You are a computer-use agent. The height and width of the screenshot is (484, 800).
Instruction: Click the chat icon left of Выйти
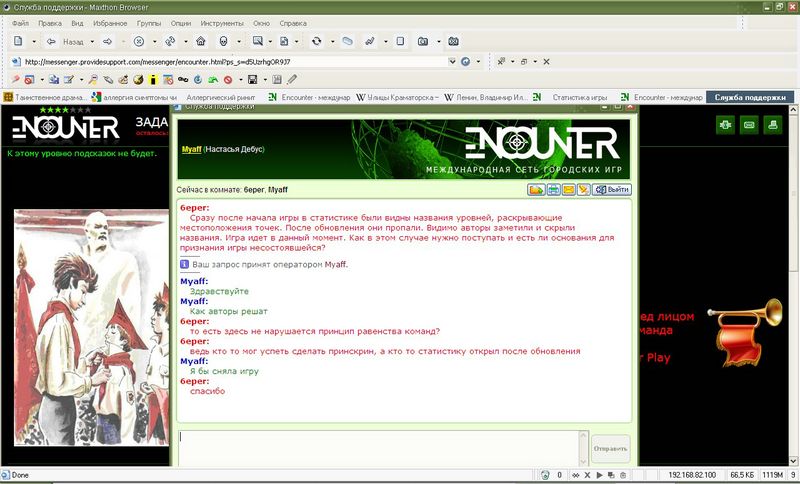click(x=584, y=190)
